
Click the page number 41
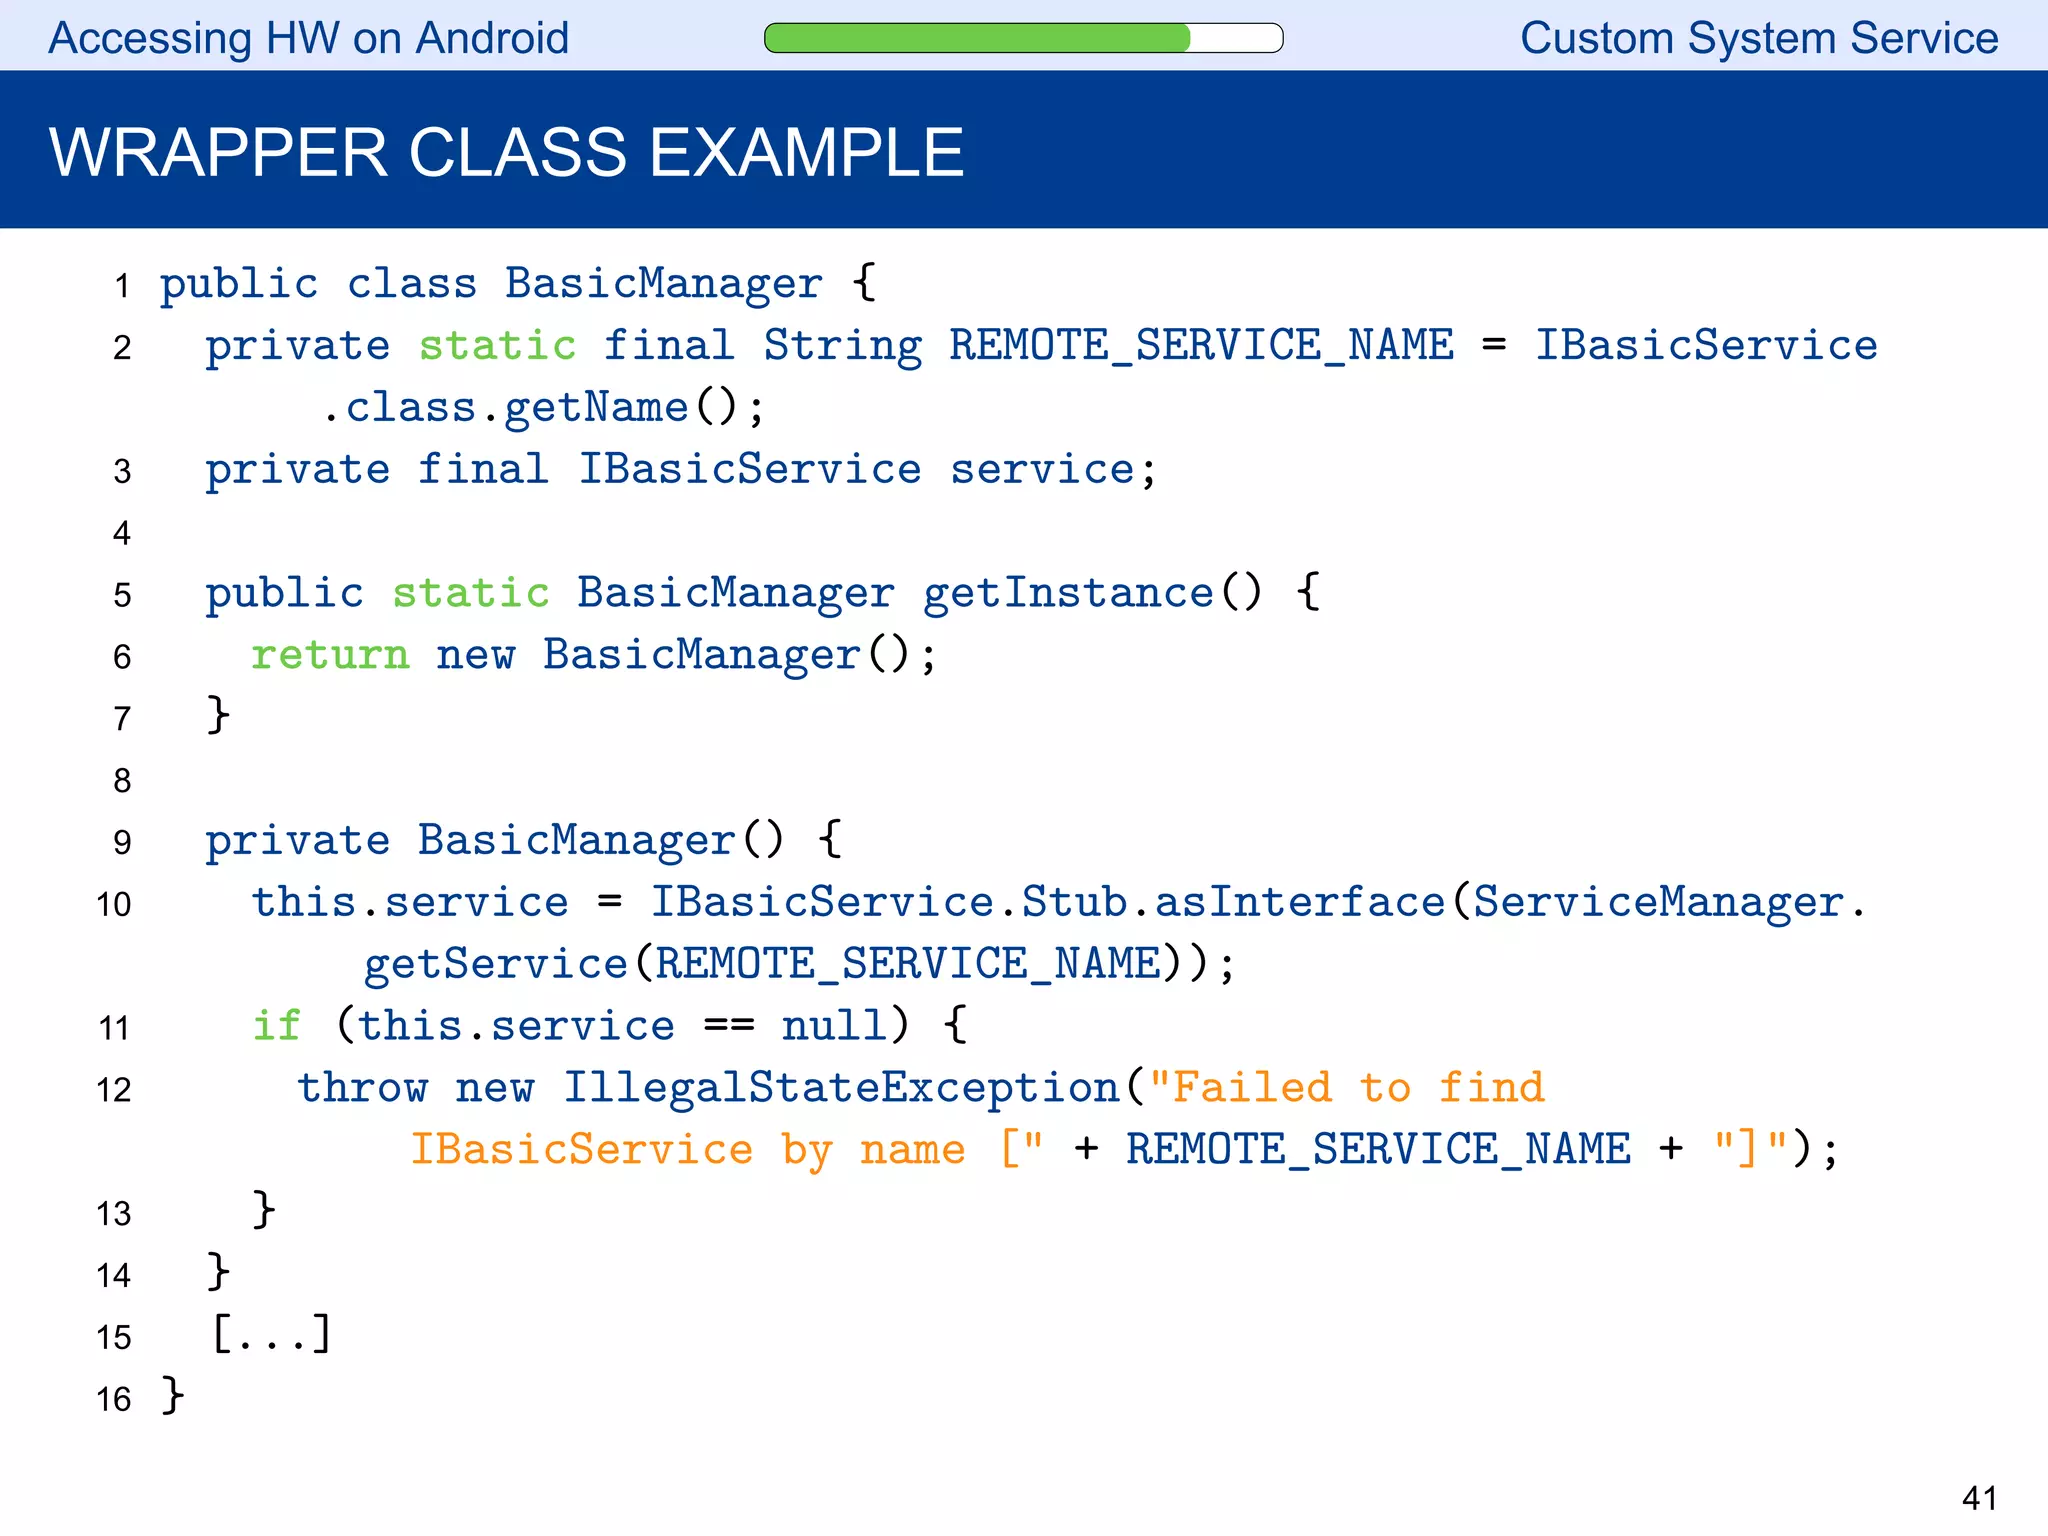click(1980, 1498)
